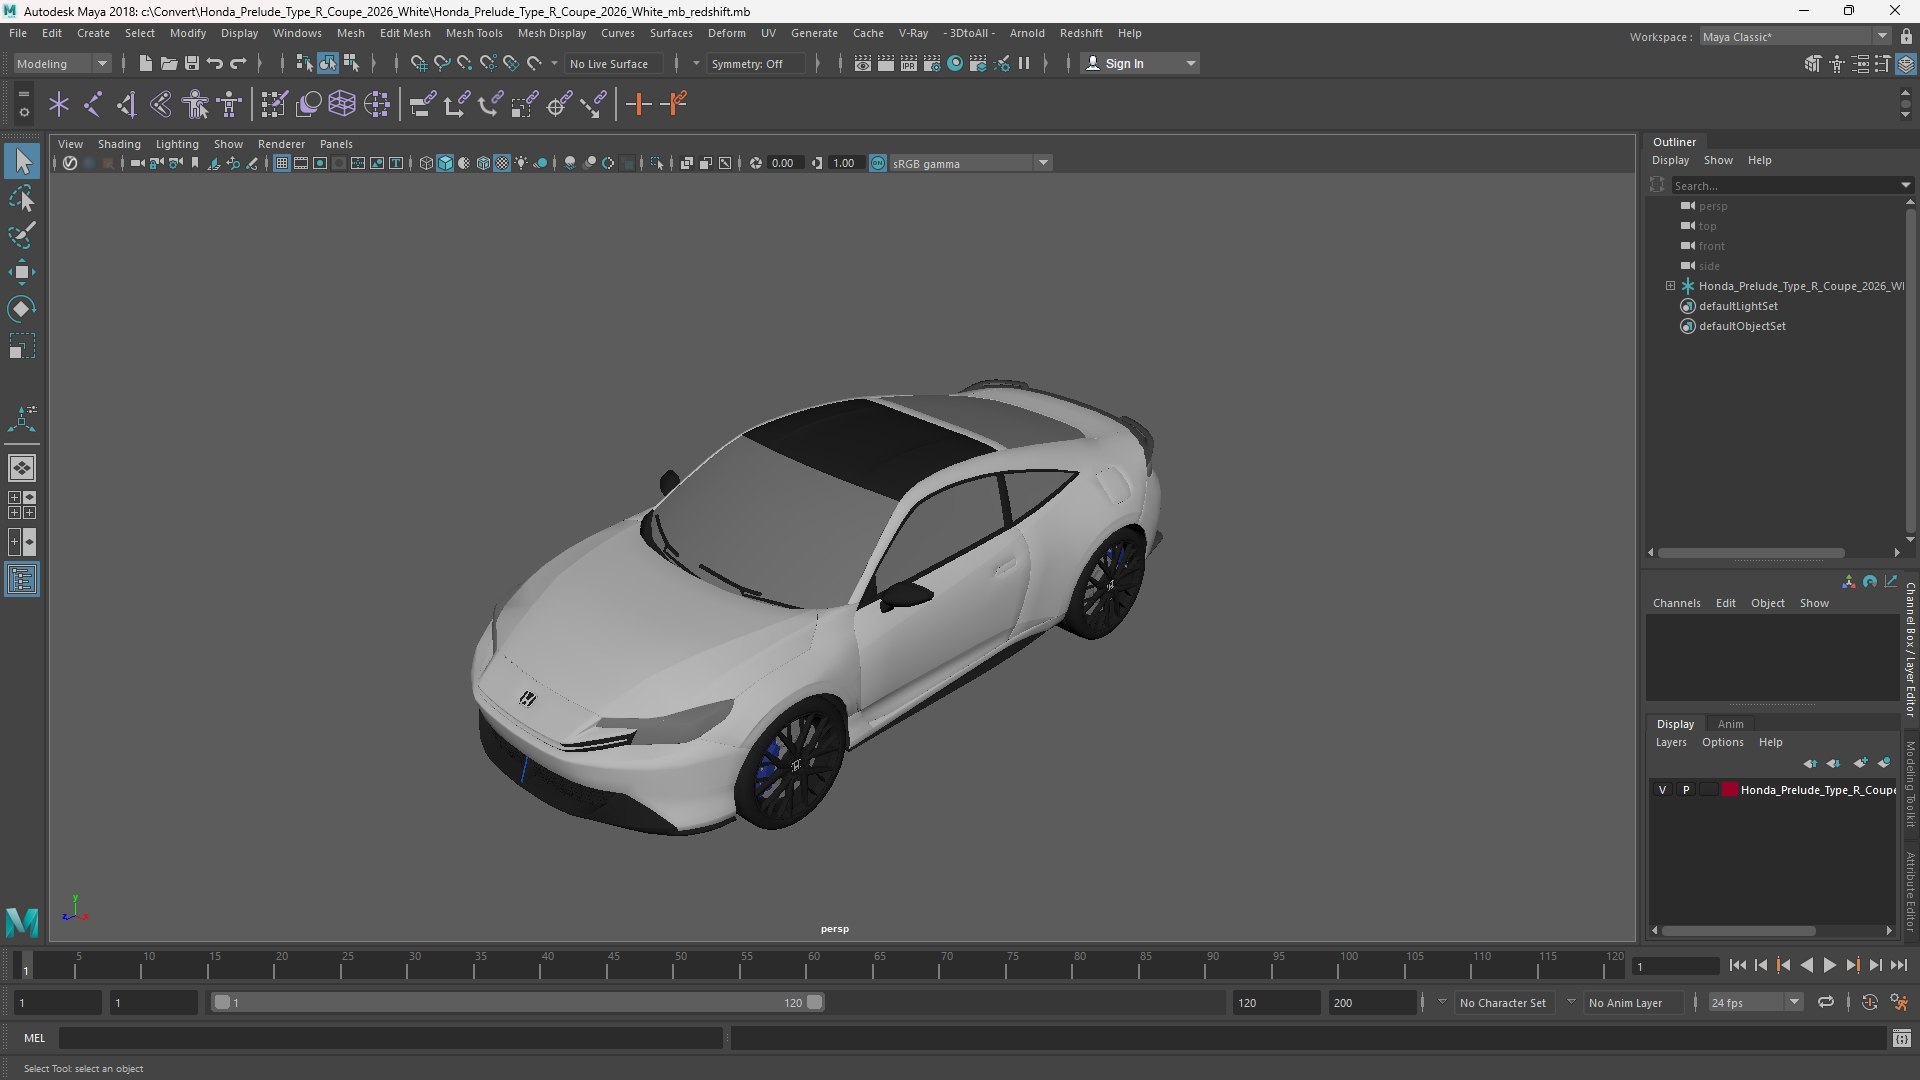Toggle textured display checker icon

click(502, 163)
